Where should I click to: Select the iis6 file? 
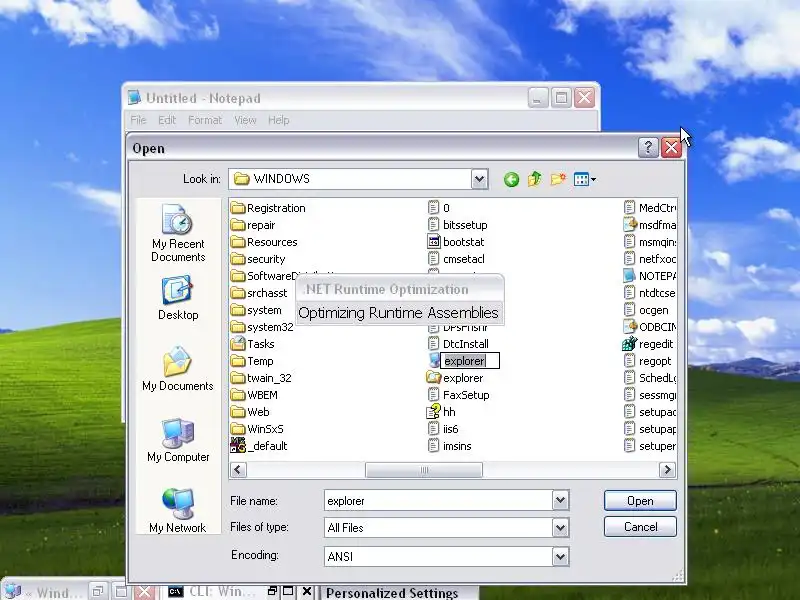(x=443, y=429)
